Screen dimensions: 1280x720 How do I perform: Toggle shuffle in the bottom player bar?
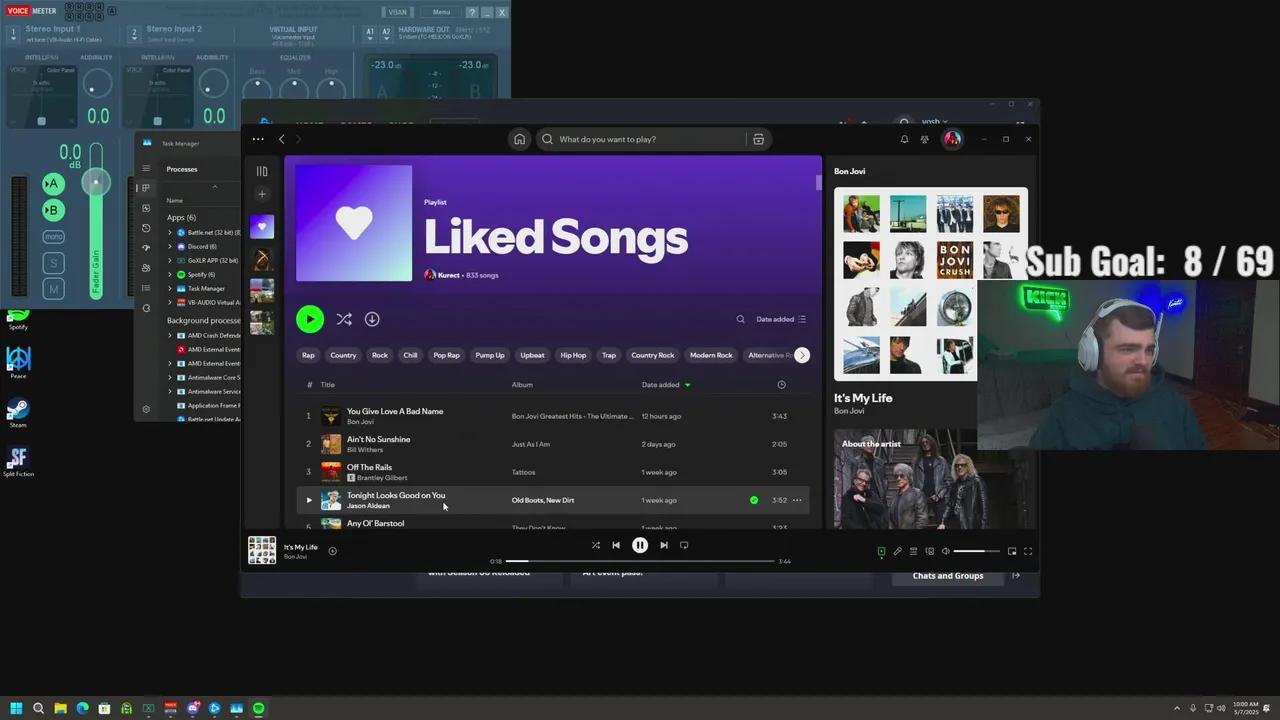pos(595,545)
